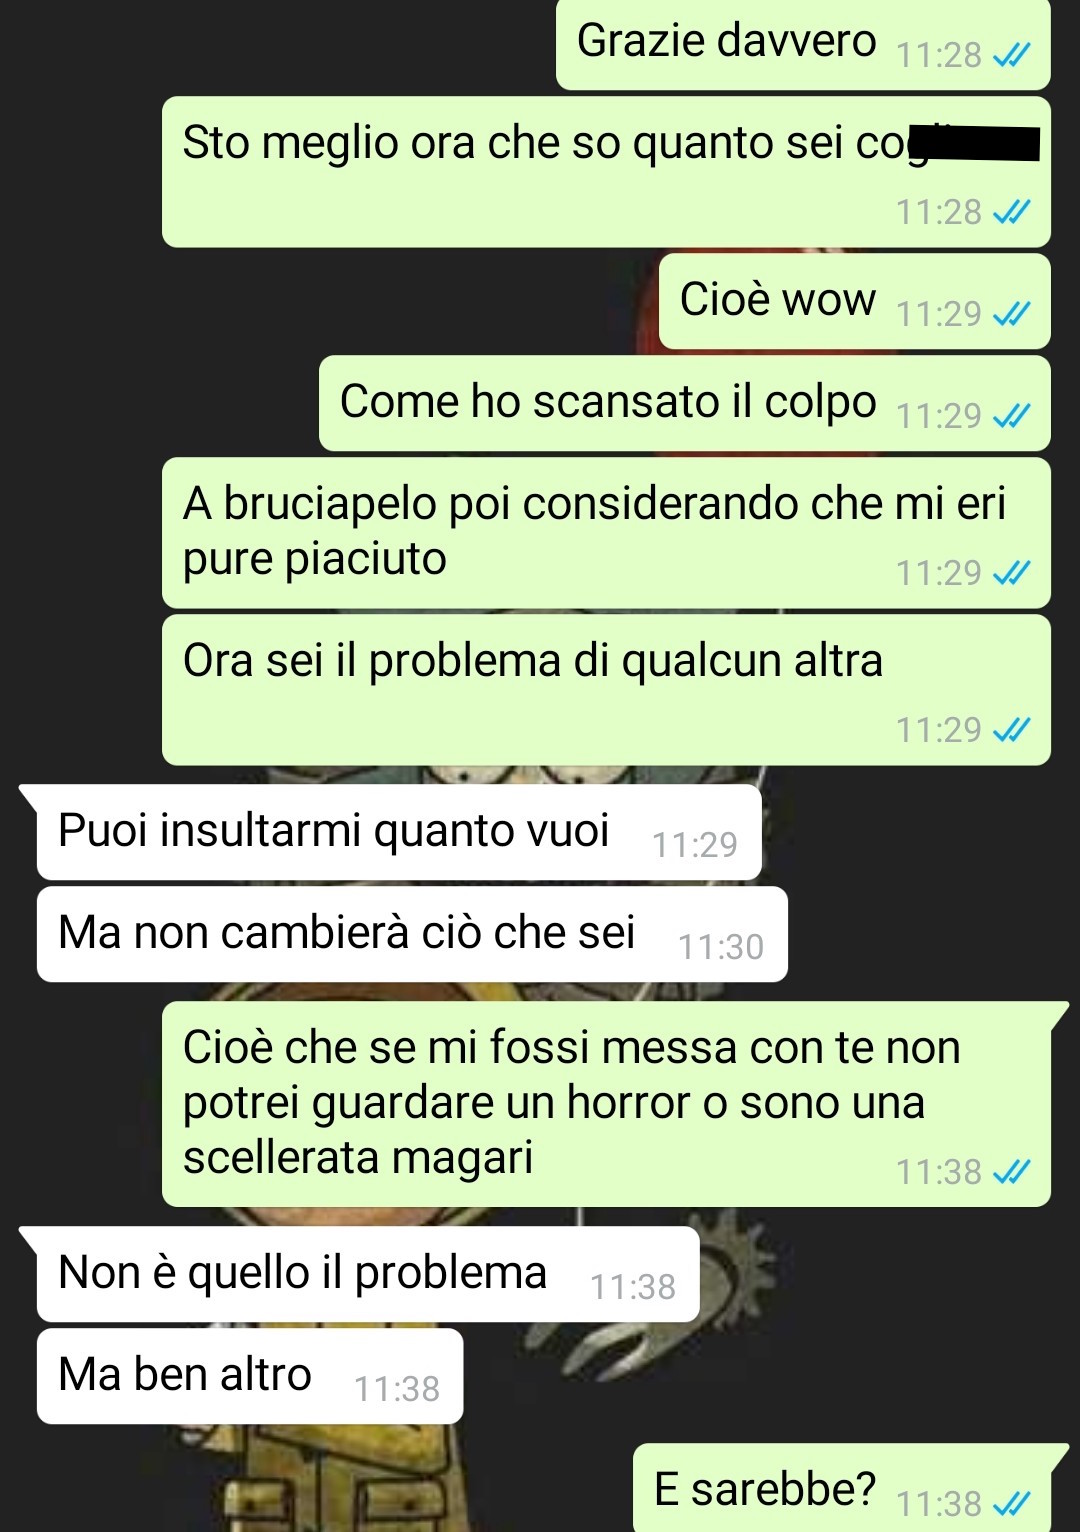Tap the blue read checkmarks on "Grazie davvero"
This screenshot has width=1080, height=1532.
point(1011,56)
